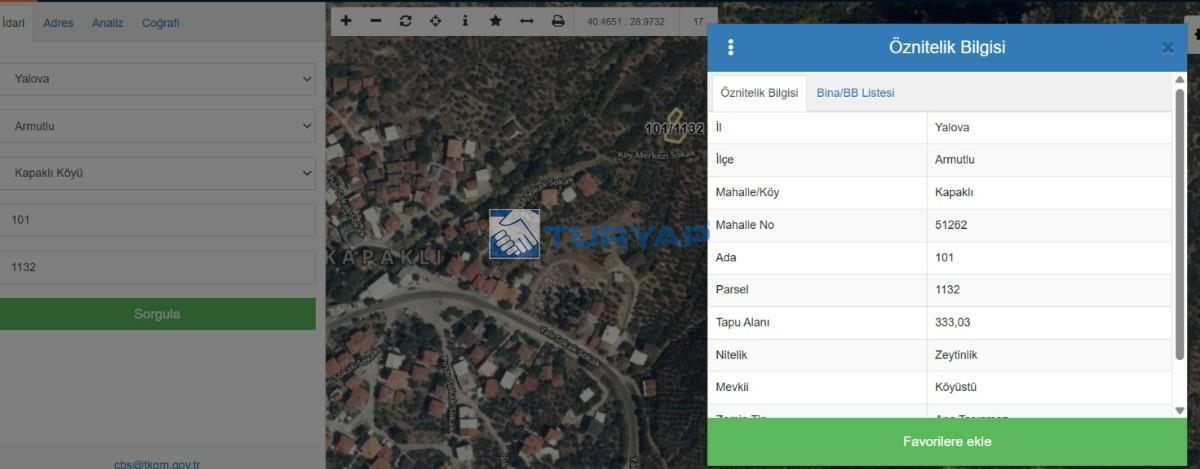1200x469 pixels.
Task: Open favorites with the star icon
Action: tap(495, 21)
